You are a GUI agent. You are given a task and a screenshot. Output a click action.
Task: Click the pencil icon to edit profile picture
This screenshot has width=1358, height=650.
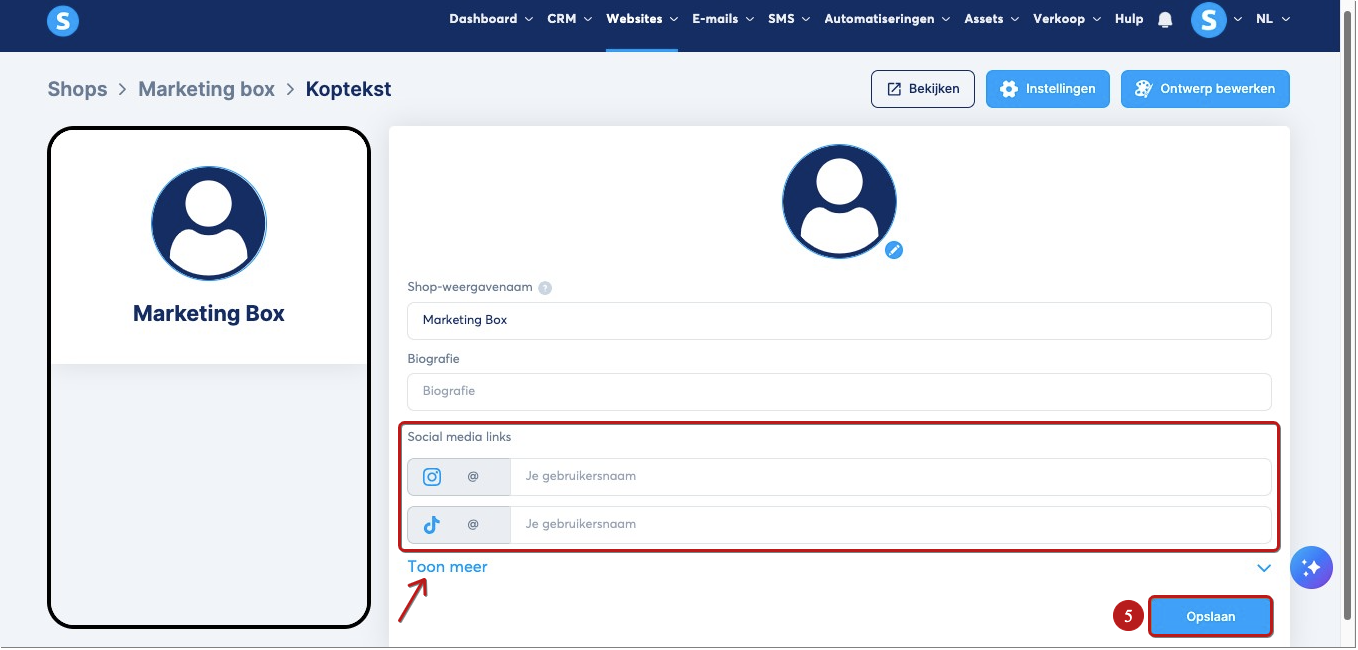[894, 250]
